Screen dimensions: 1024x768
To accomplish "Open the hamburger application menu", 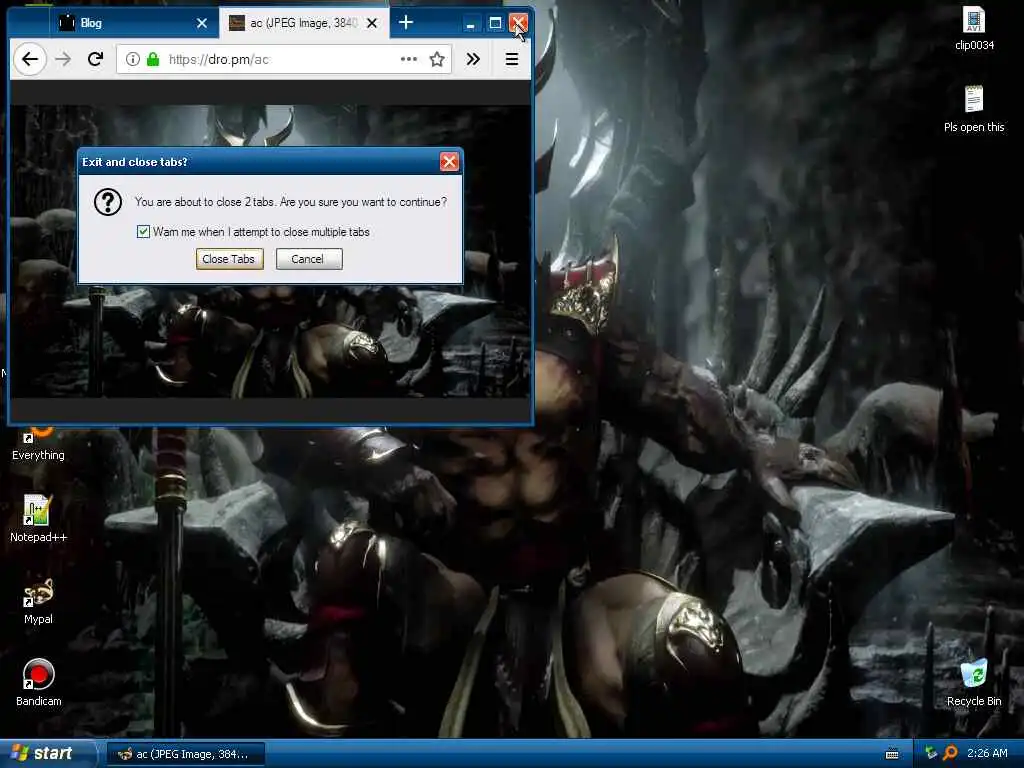I will click(x=512, y=59).
